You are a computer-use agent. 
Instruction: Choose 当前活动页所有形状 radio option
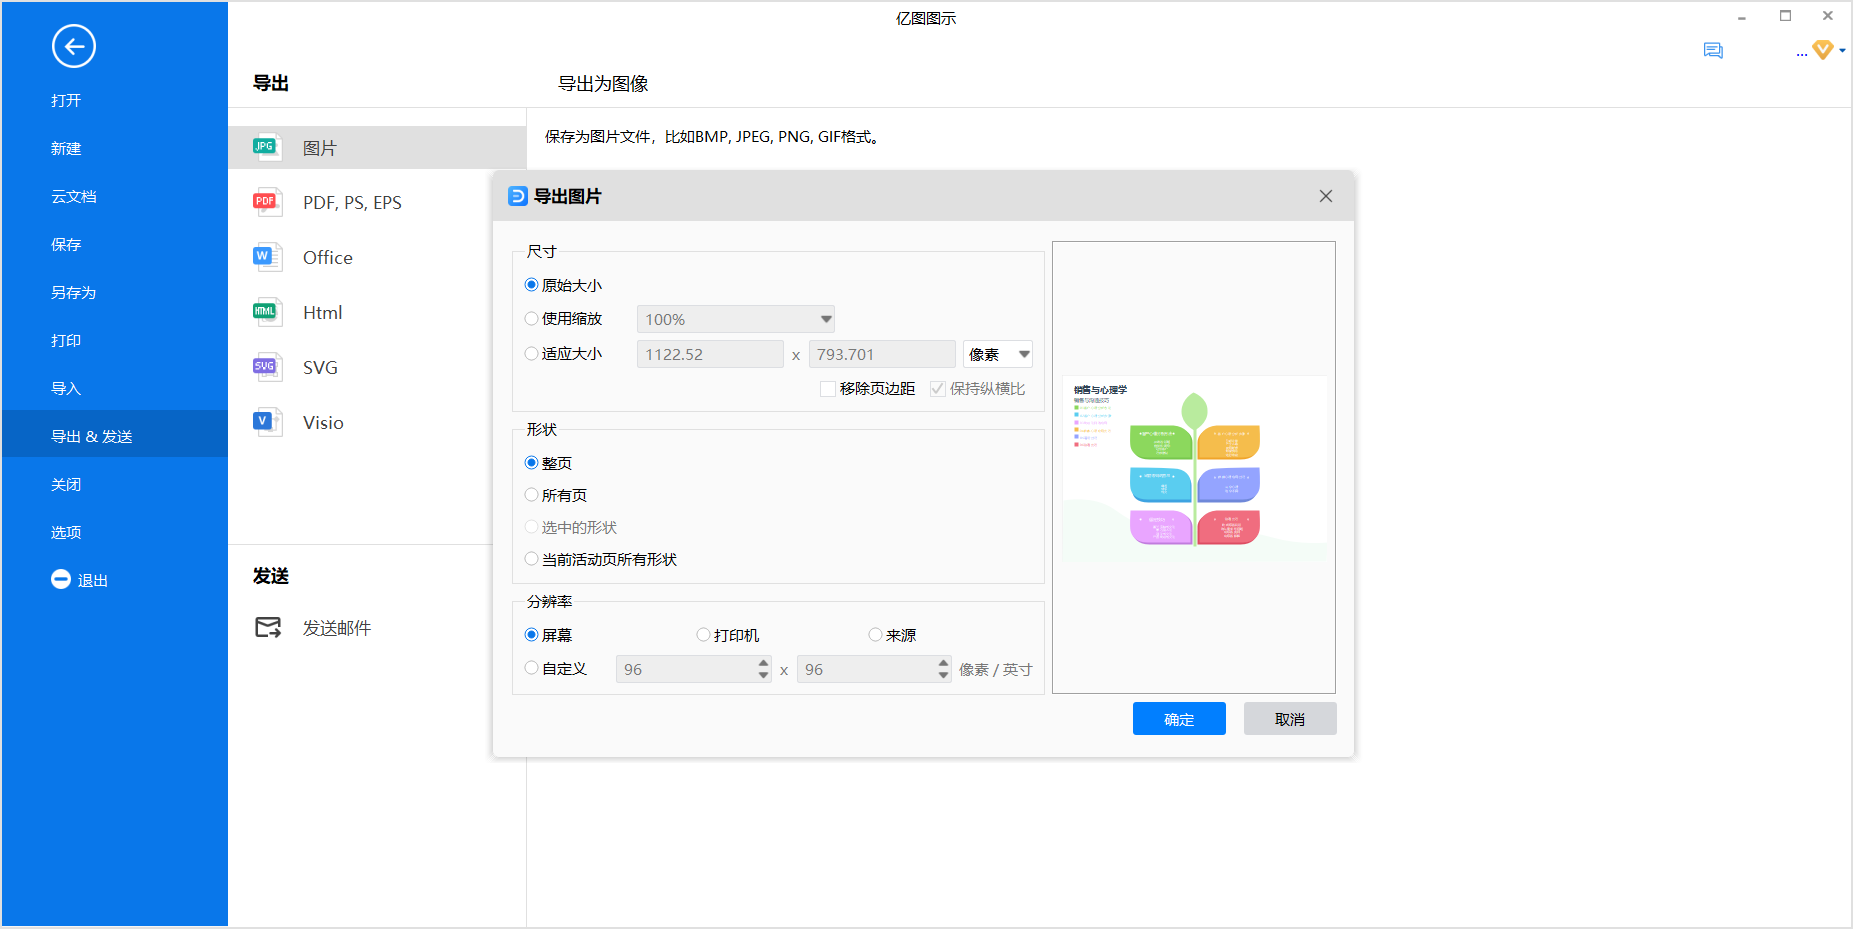[531, 559]
